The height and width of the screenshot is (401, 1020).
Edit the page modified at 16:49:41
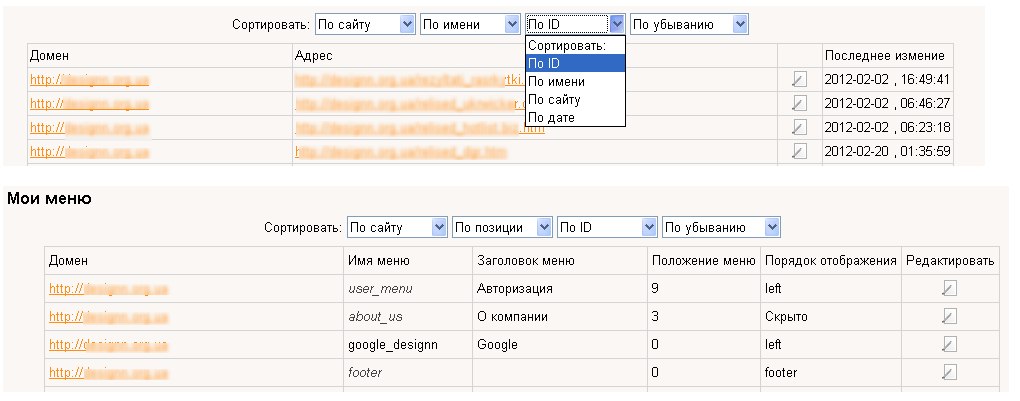[x=799, y=79]
